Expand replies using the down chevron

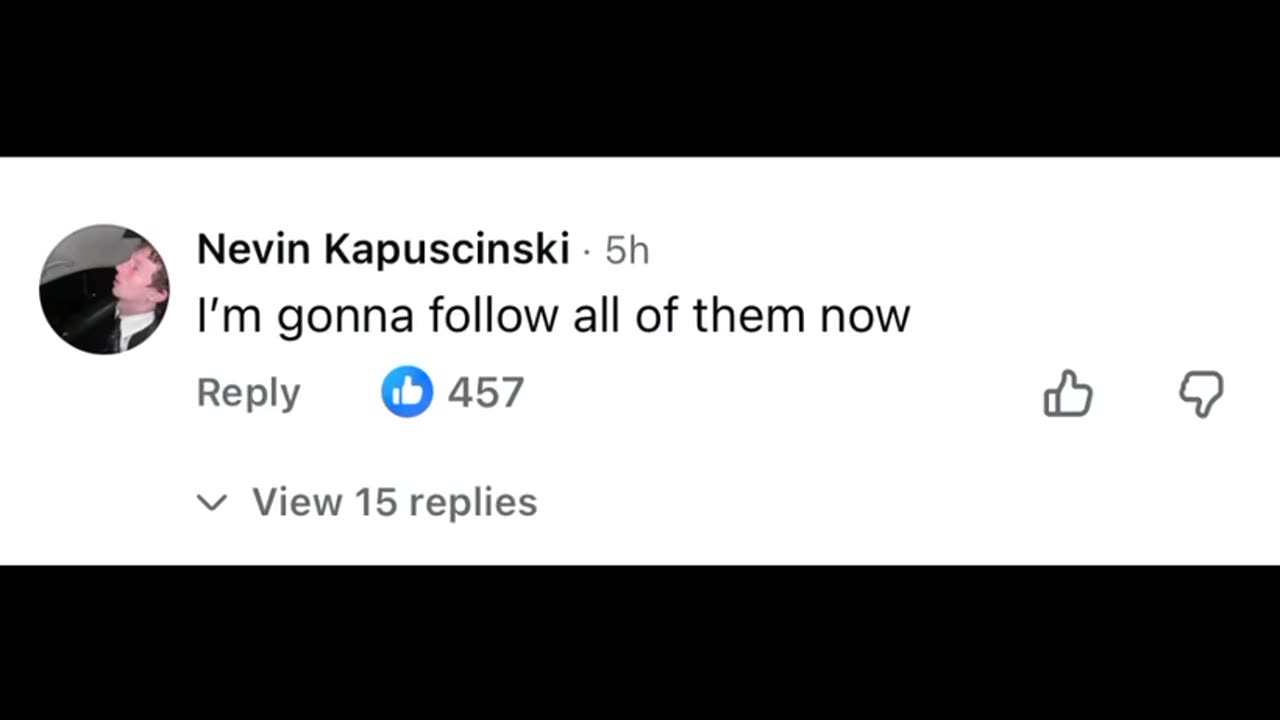point(212,502)
